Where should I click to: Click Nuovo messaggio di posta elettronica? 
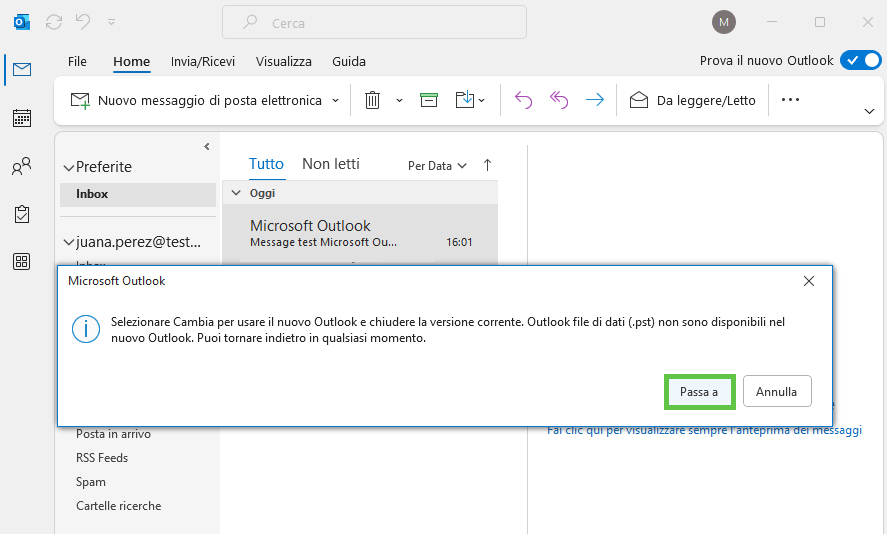pos(196,100)
